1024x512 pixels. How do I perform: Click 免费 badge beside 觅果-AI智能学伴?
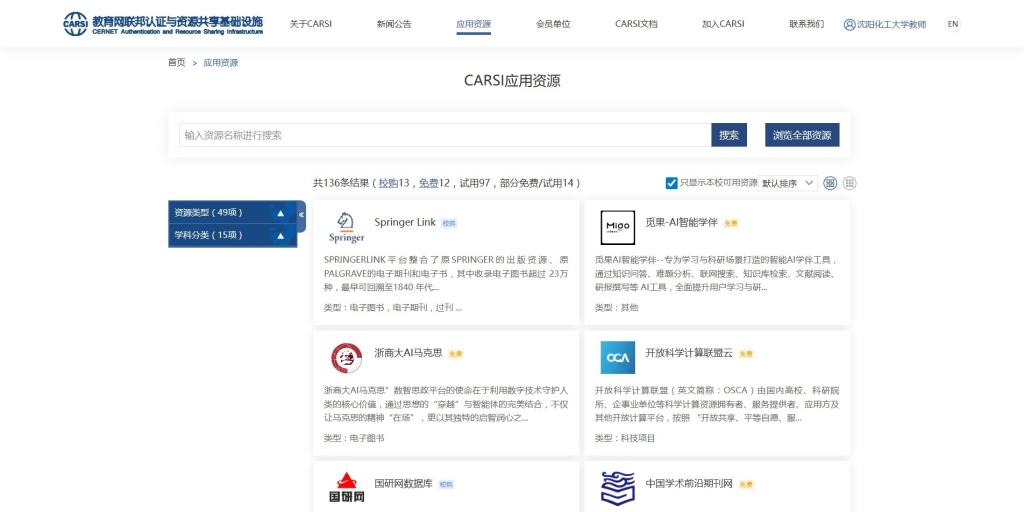[x=731, y=223]
